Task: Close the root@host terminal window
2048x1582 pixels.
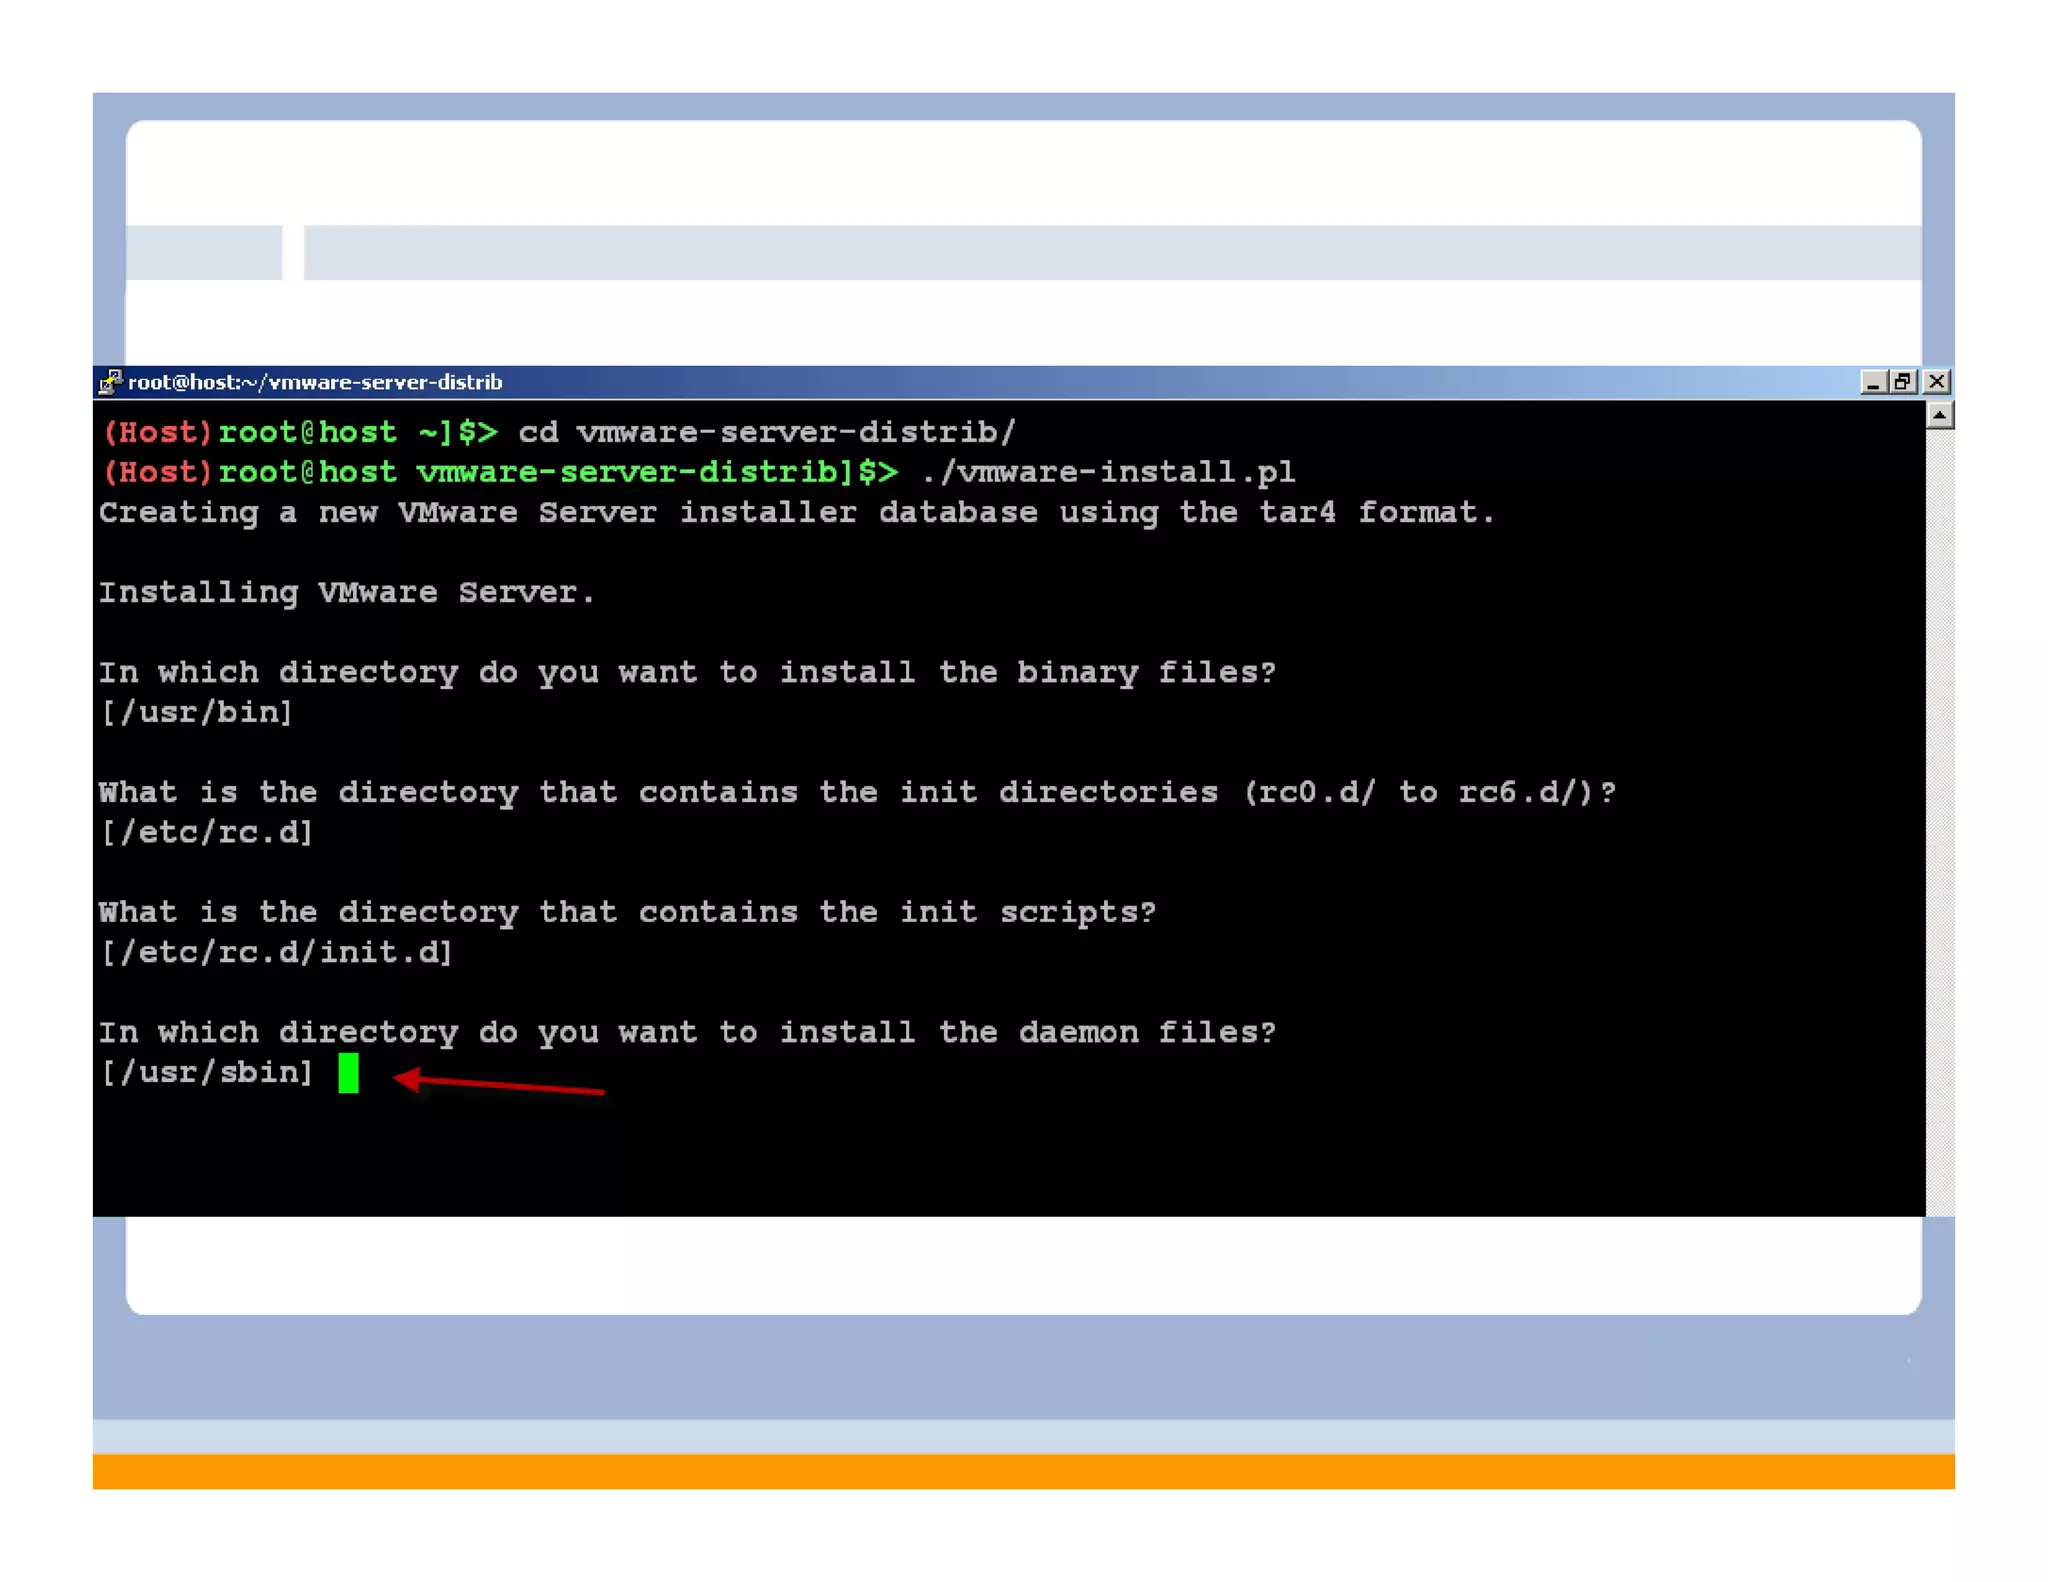Action: click(1936, 382)
